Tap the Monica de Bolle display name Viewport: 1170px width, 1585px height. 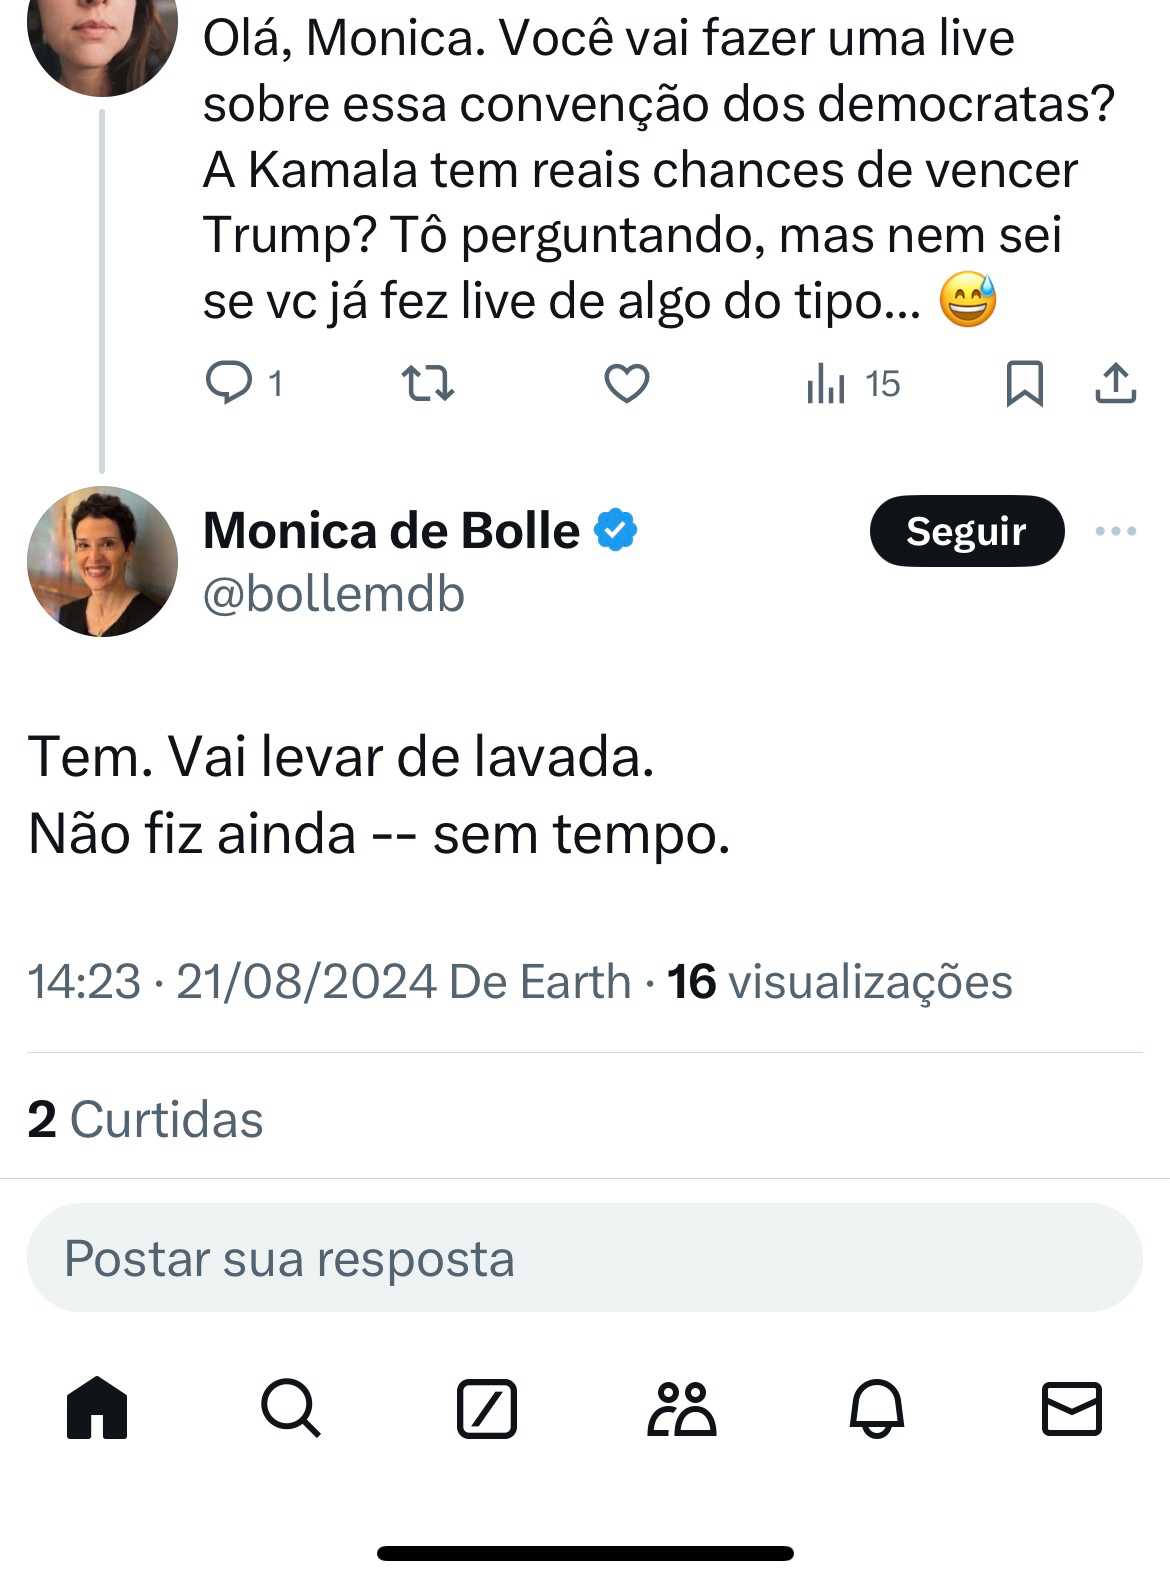tap(391, 530)
